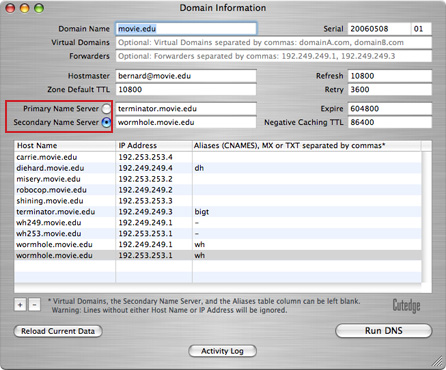Click the Serial field 20060508
446x370 pixels.
(379, 29)
